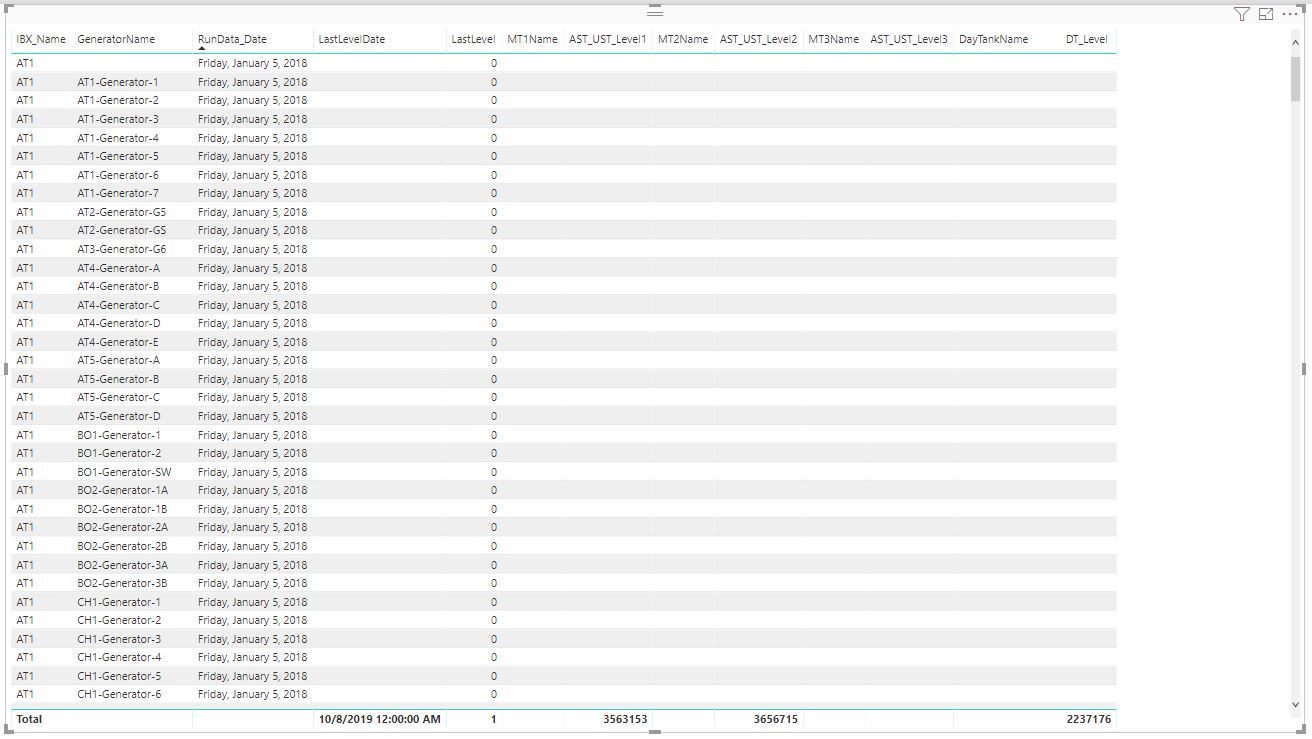Select AT4-Generator-B cell

tap(118, 286)
